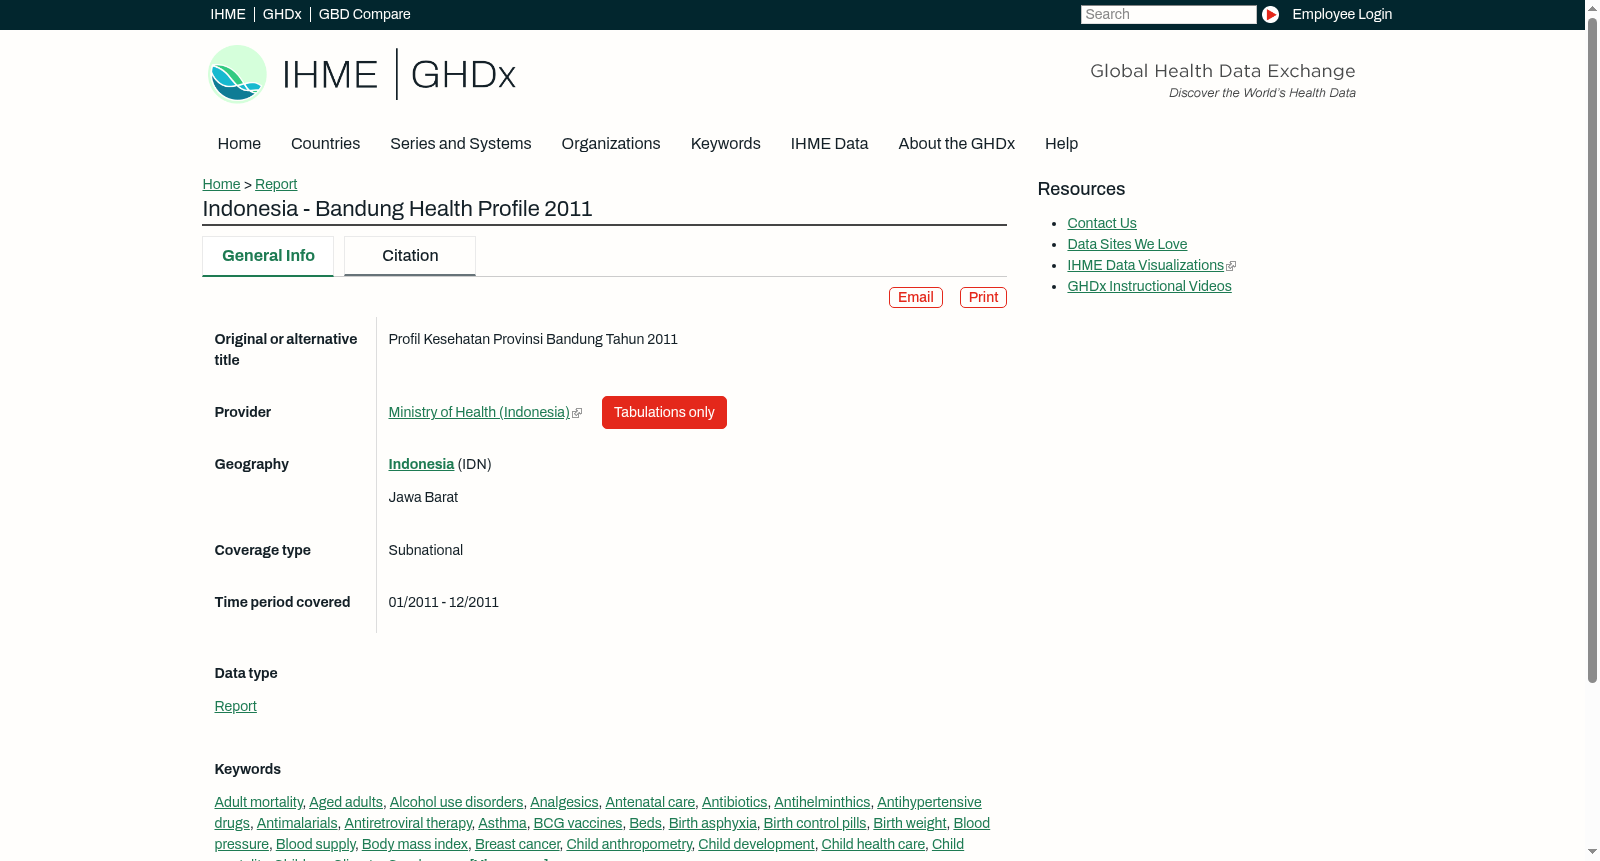1600x861 pixels.
Task: Click the Antimalarials keyword
Action: [297, 823]
